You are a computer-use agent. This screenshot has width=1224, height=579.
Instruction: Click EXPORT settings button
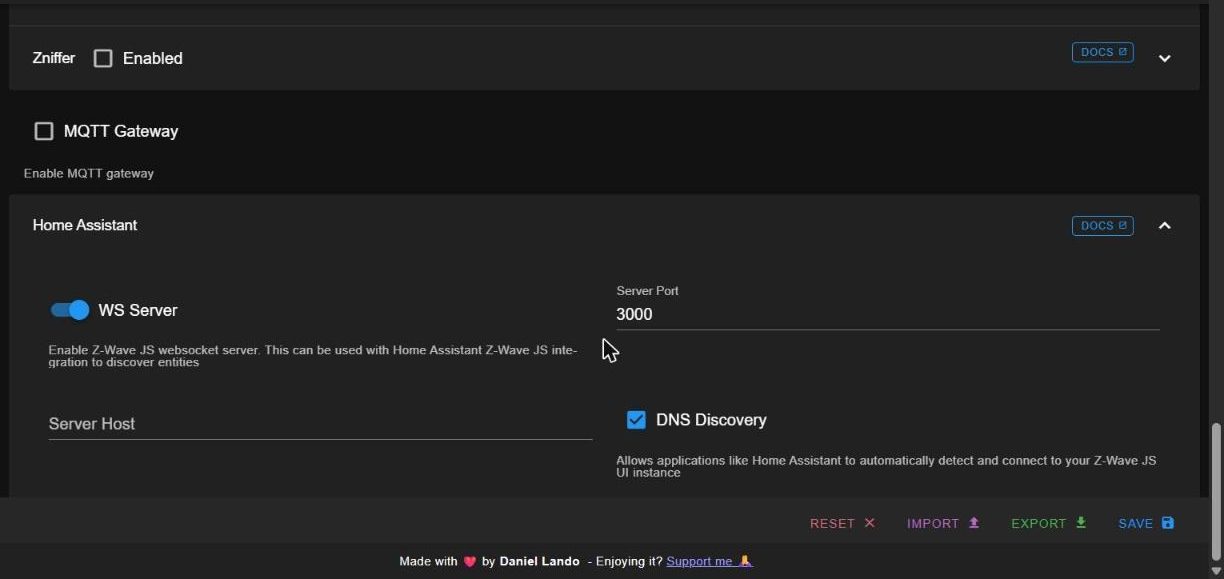(1049, 523)
